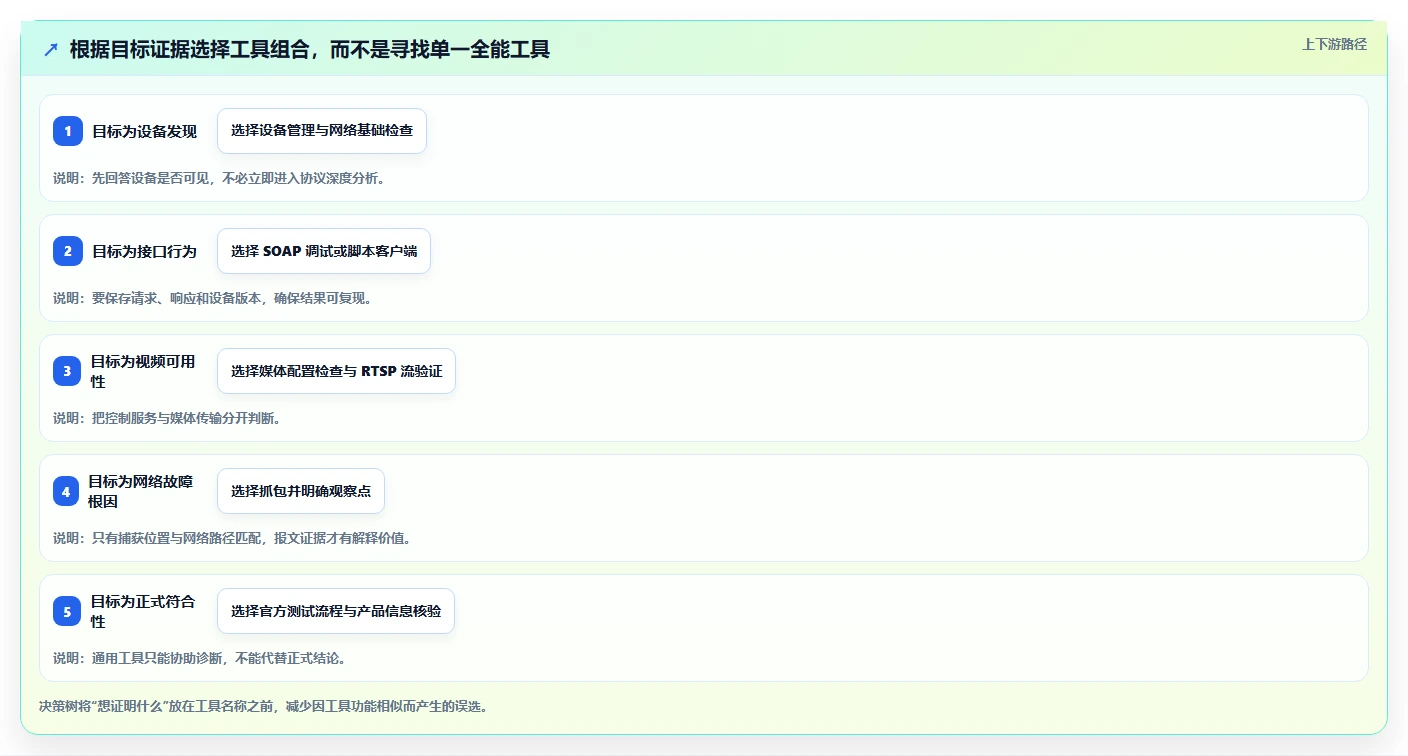The image size is (1408, 756).
Task: Click note 只有捕获位置与网络路径匹配
Action: pos(232,538)
